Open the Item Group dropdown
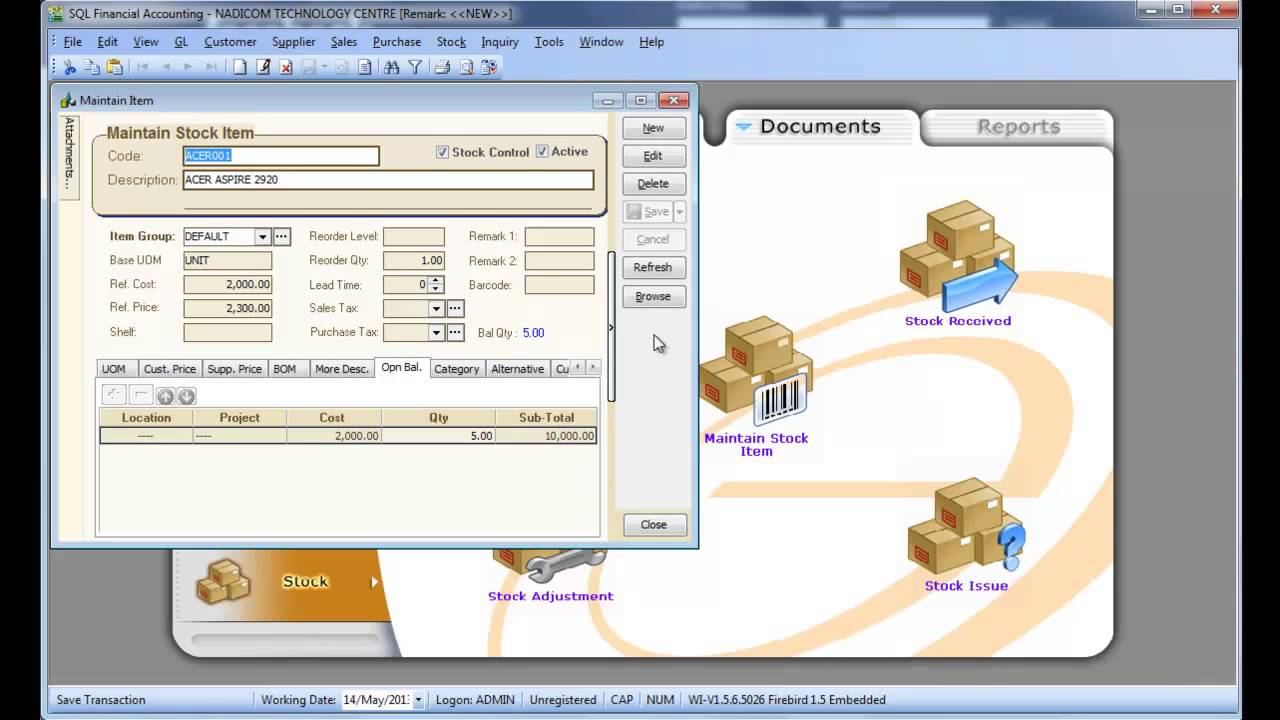This screenshot has height=720, width=1280. (x=263, y=237)
